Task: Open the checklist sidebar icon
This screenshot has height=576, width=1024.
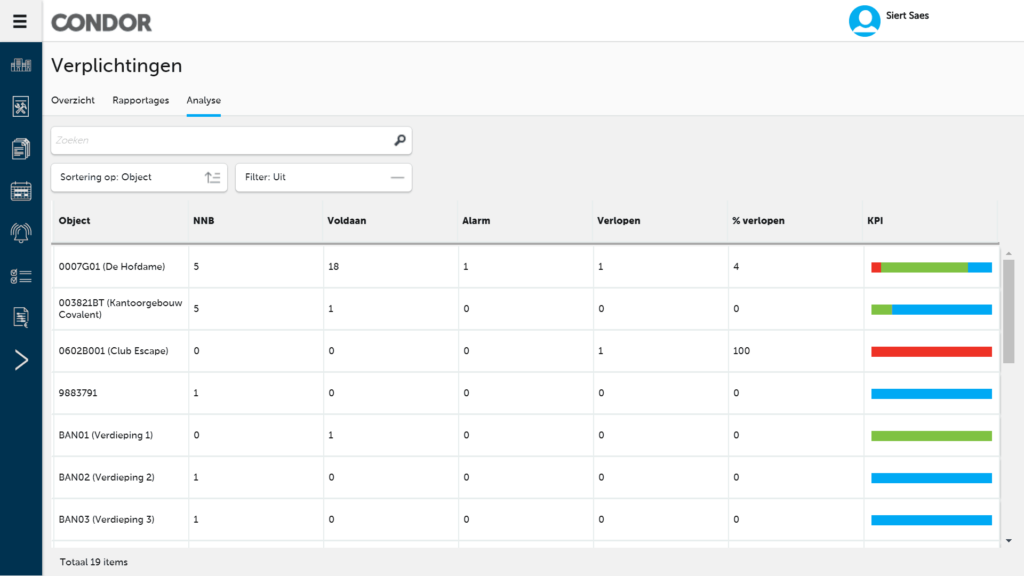Action: click(x=21, y=276)
